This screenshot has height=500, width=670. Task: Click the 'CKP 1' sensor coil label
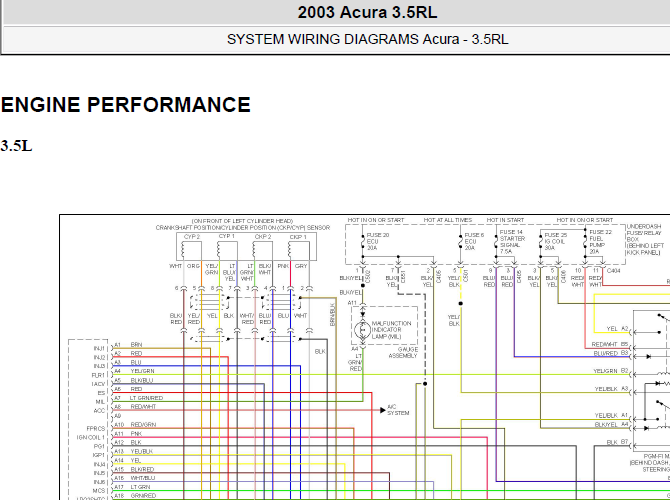point(298,236)
